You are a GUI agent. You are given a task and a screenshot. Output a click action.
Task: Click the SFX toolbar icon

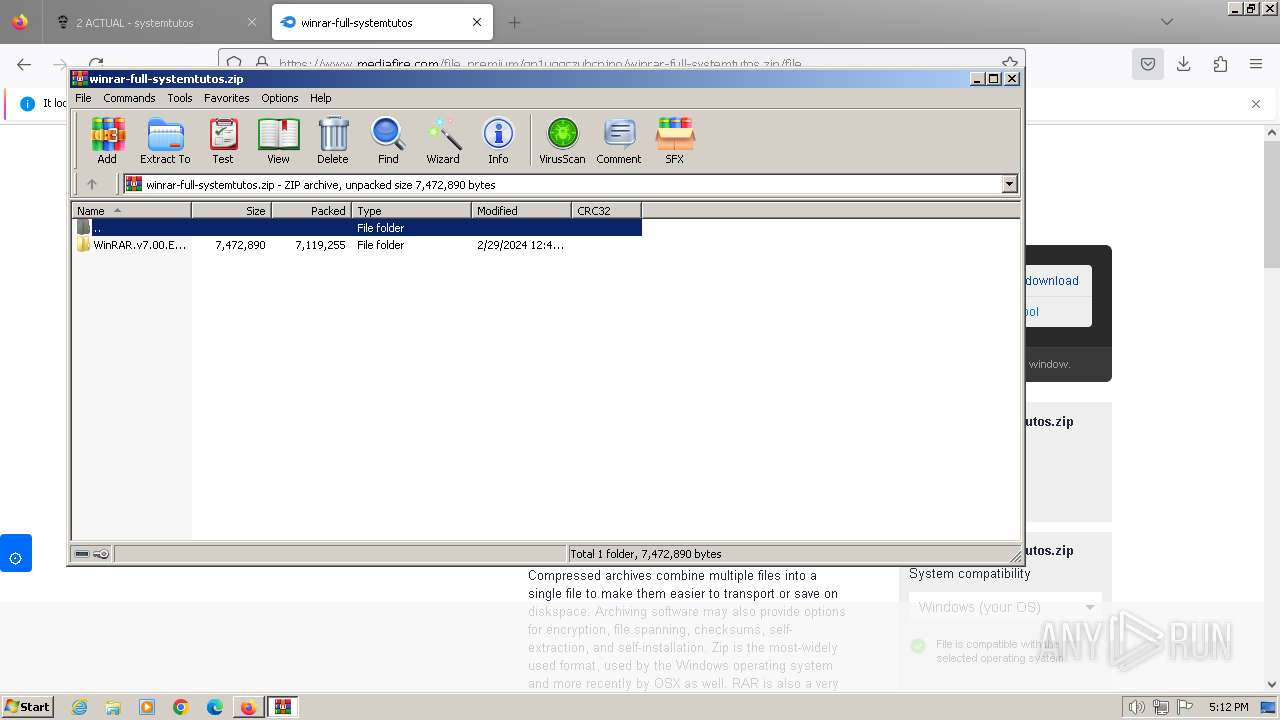[675, 140]
